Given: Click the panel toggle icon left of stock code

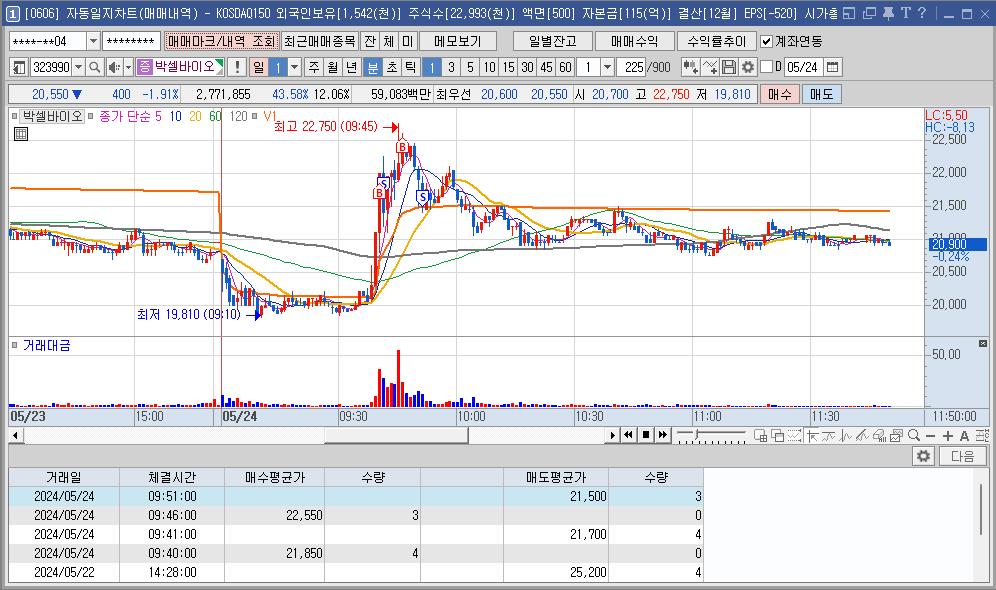Looking at the screenshot, I should (19, 67).
